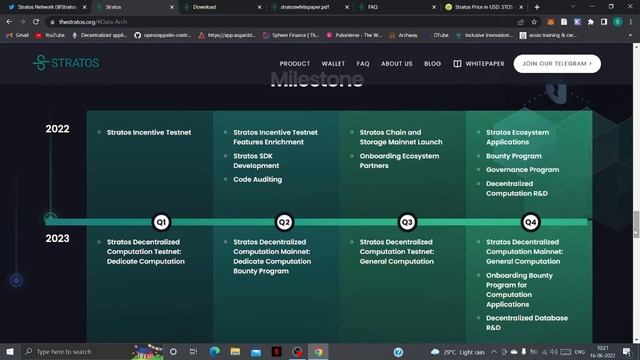Screen dimensions: 640x360
Task: Open the taskbar clock and date
Action: (602, 352)
